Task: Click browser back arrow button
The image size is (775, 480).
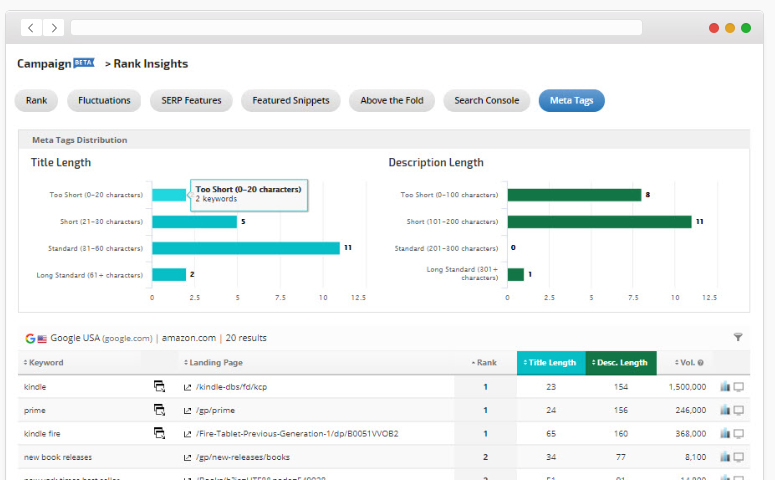Action: (32, 28)
